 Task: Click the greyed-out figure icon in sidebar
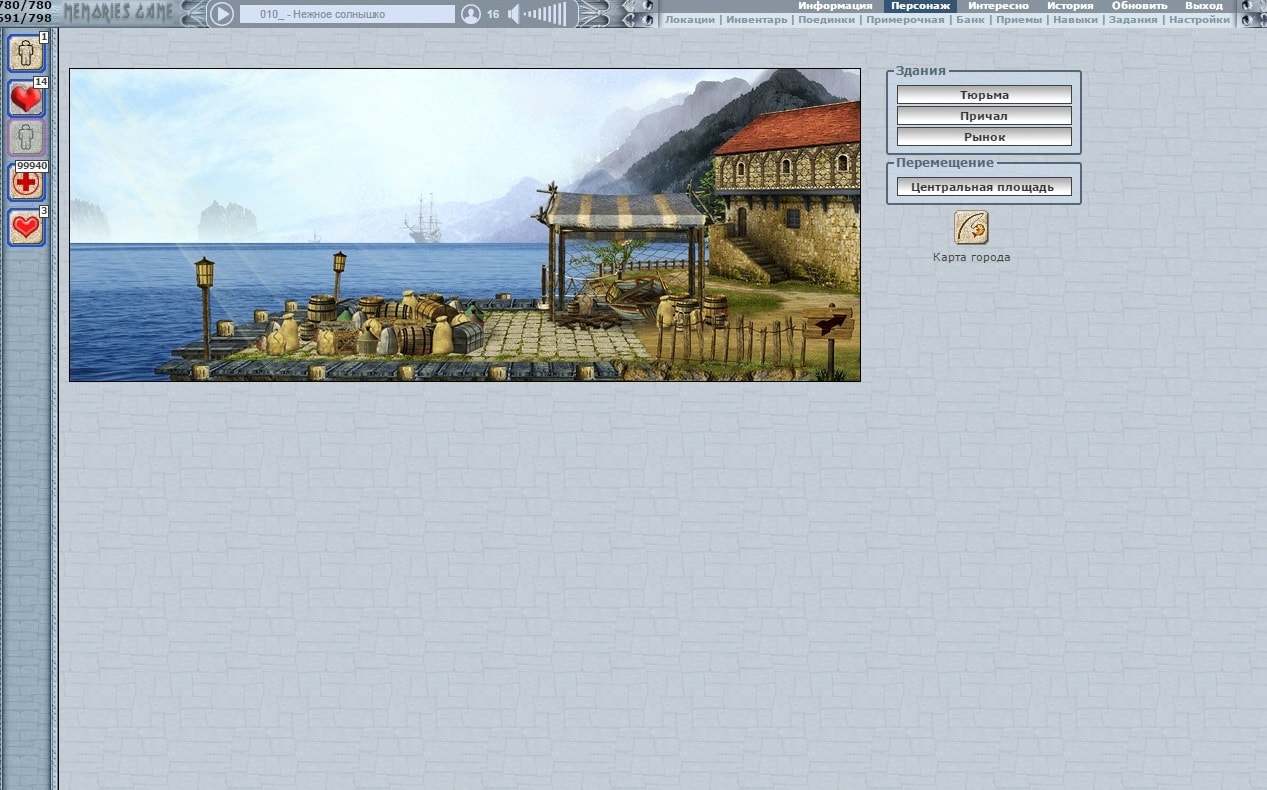(26, 138)
